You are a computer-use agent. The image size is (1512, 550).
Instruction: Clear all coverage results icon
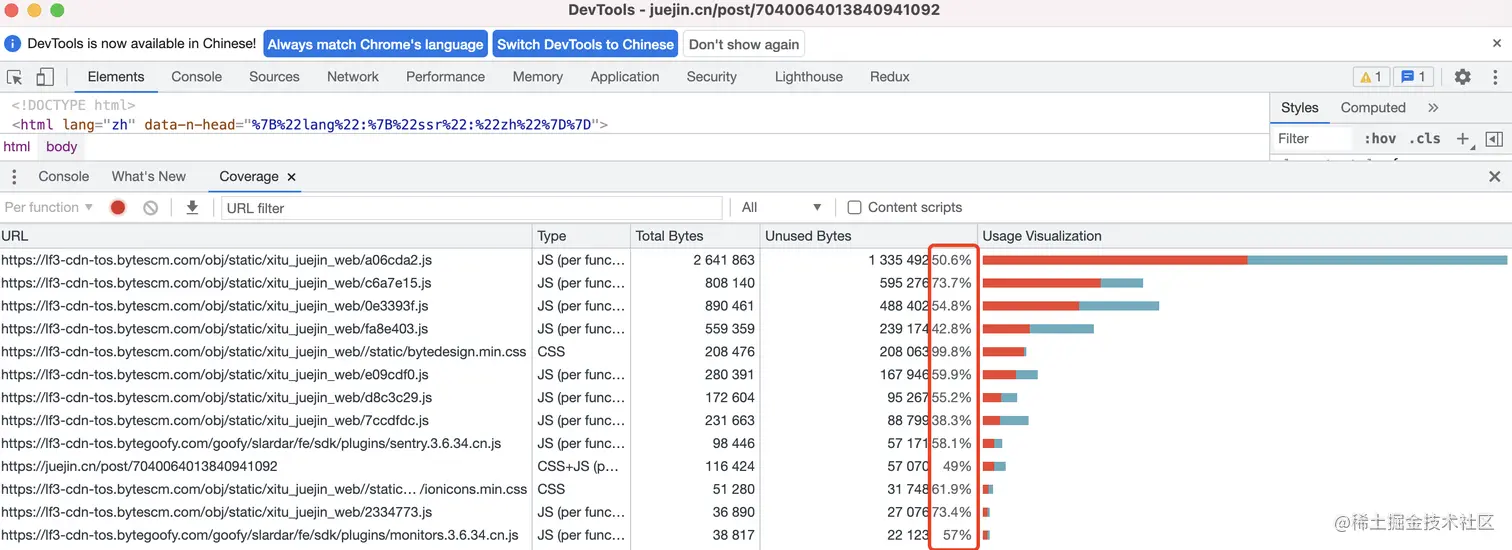tap(150, 208)
